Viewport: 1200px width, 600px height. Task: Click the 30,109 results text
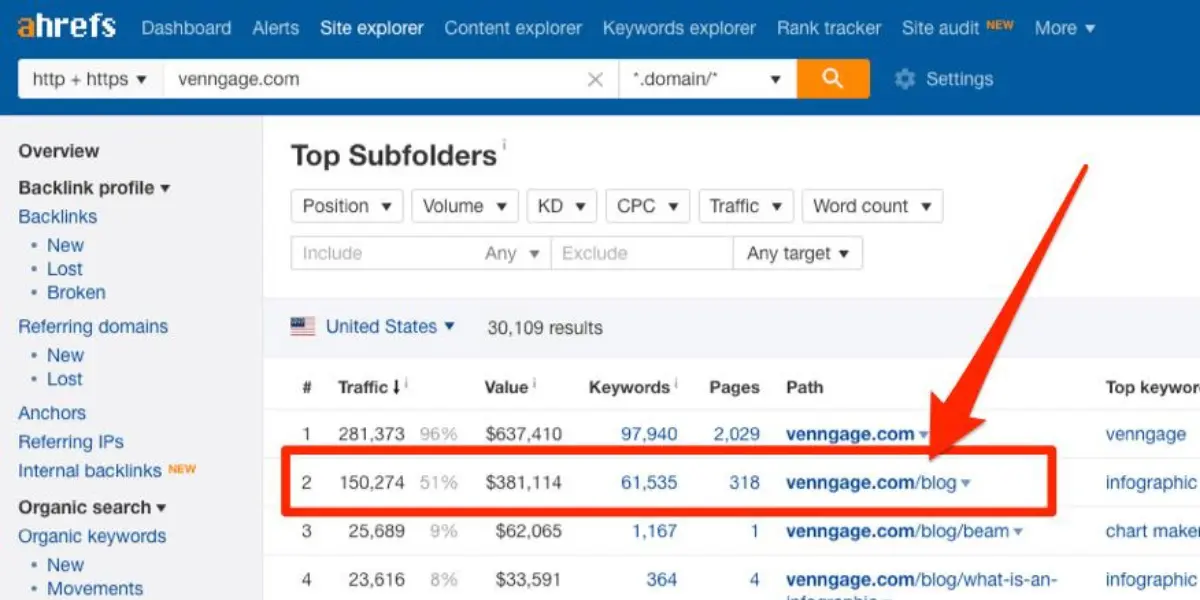(x=545, y=327)
